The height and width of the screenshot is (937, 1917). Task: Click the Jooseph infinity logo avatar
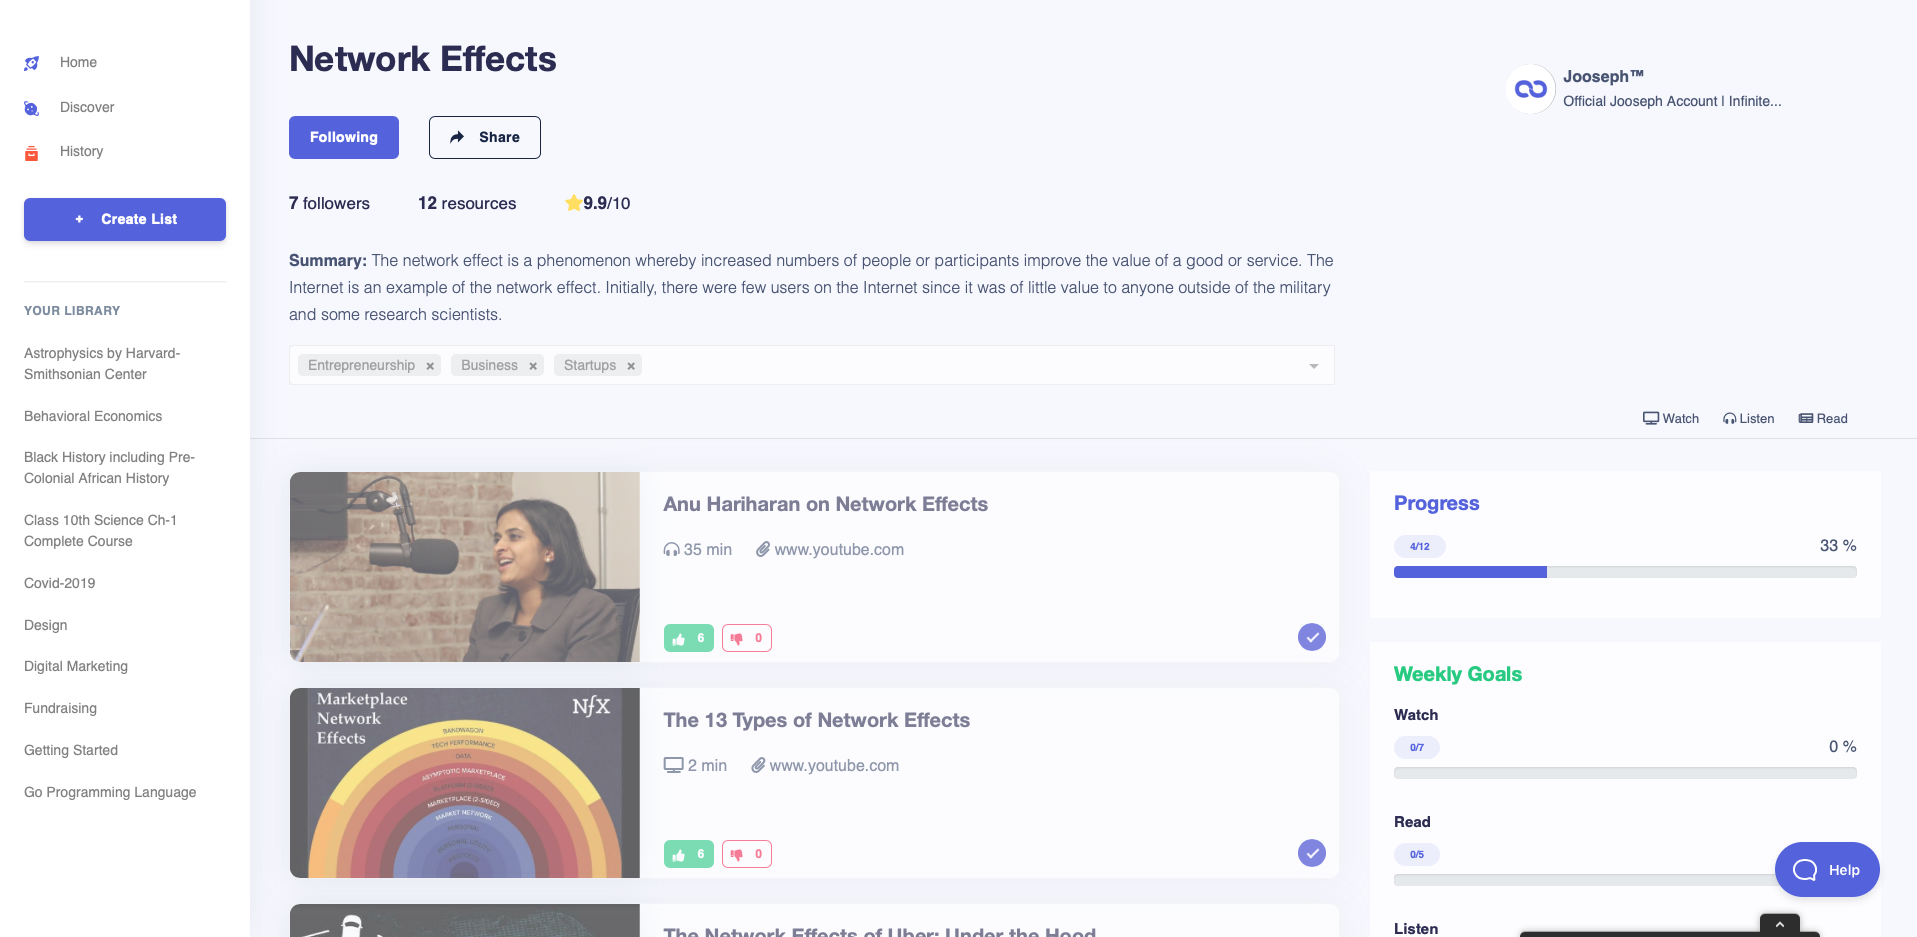(1530, 89)
